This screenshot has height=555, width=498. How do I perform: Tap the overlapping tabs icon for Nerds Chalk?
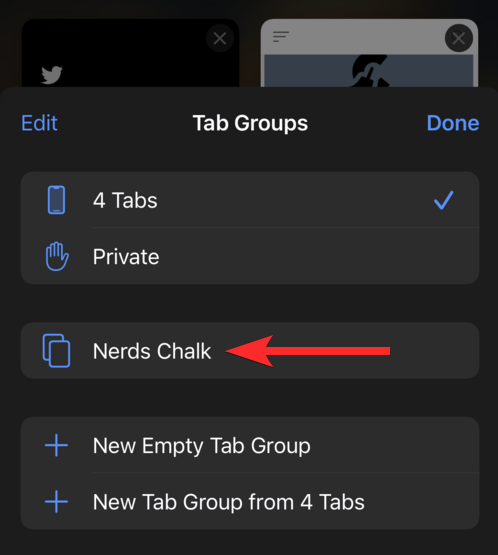tap(56, 351)
